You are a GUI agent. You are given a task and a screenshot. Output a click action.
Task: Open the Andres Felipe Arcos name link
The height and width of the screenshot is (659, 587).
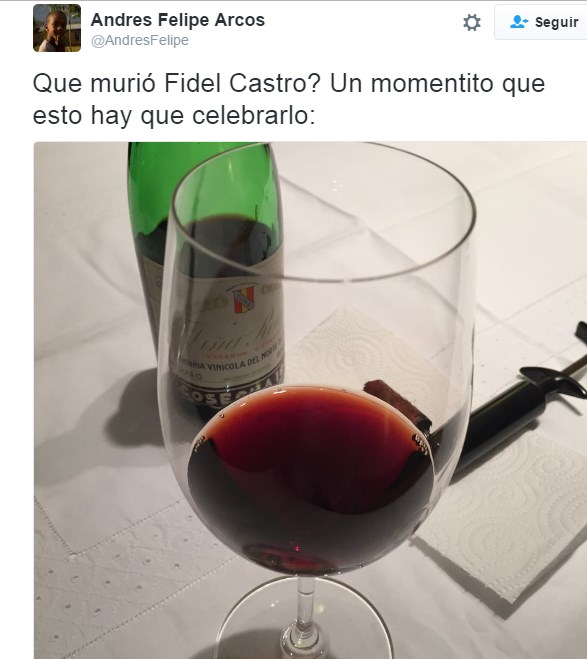[x=178, y=20]
